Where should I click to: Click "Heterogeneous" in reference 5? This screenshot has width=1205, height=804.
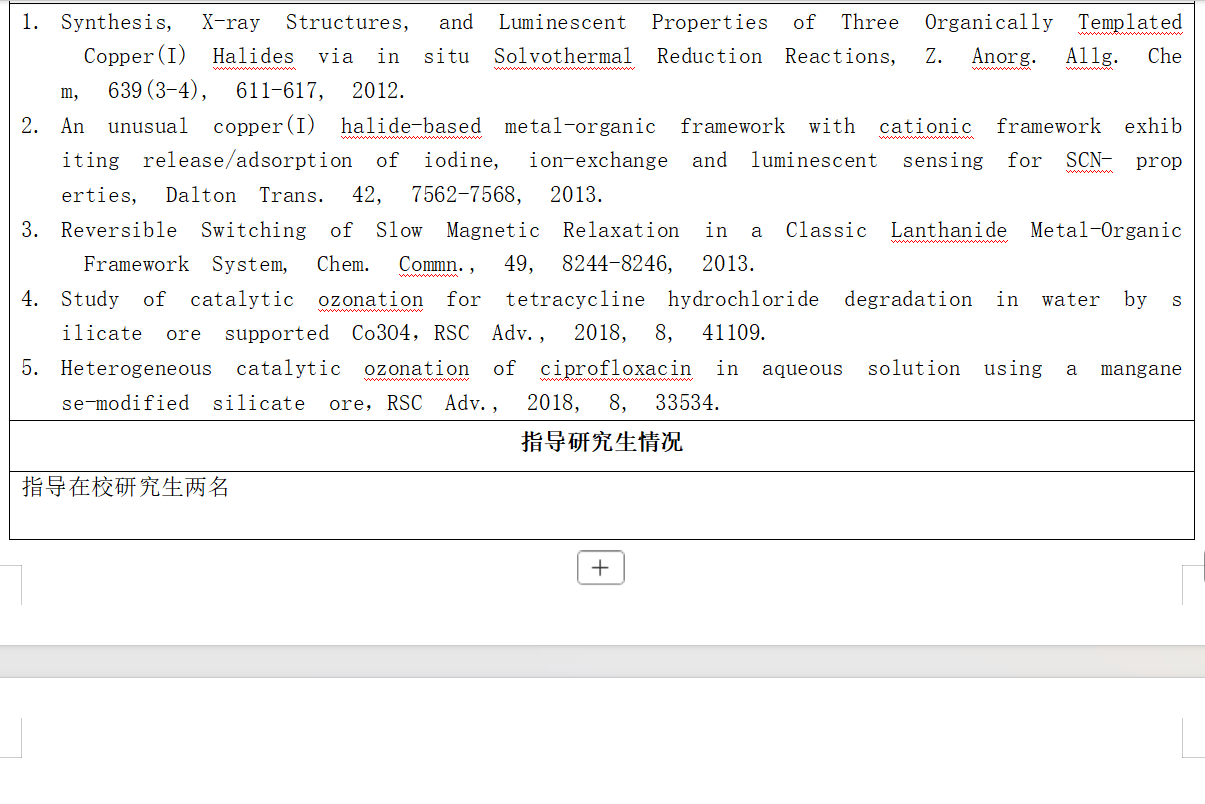137,369
